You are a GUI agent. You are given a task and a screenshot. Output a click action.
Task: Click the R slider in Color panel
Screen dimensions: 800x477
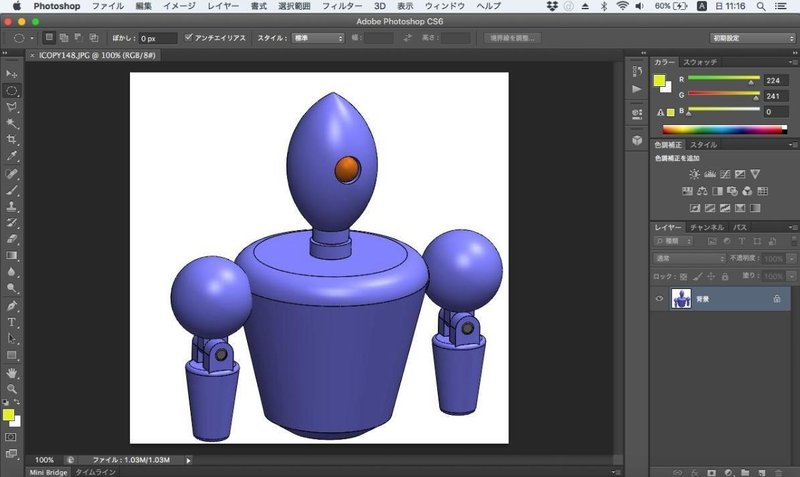pyautogui.click(x=723, y=79)
